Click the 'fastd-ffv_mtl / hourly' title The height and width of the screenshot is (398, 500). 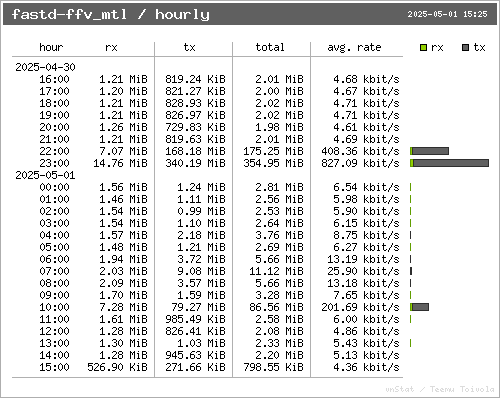point(111,14)
